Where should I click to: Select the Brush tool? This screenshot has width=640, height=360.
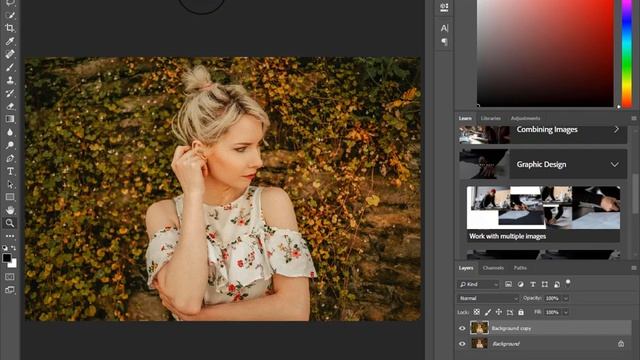pos(10,67)
